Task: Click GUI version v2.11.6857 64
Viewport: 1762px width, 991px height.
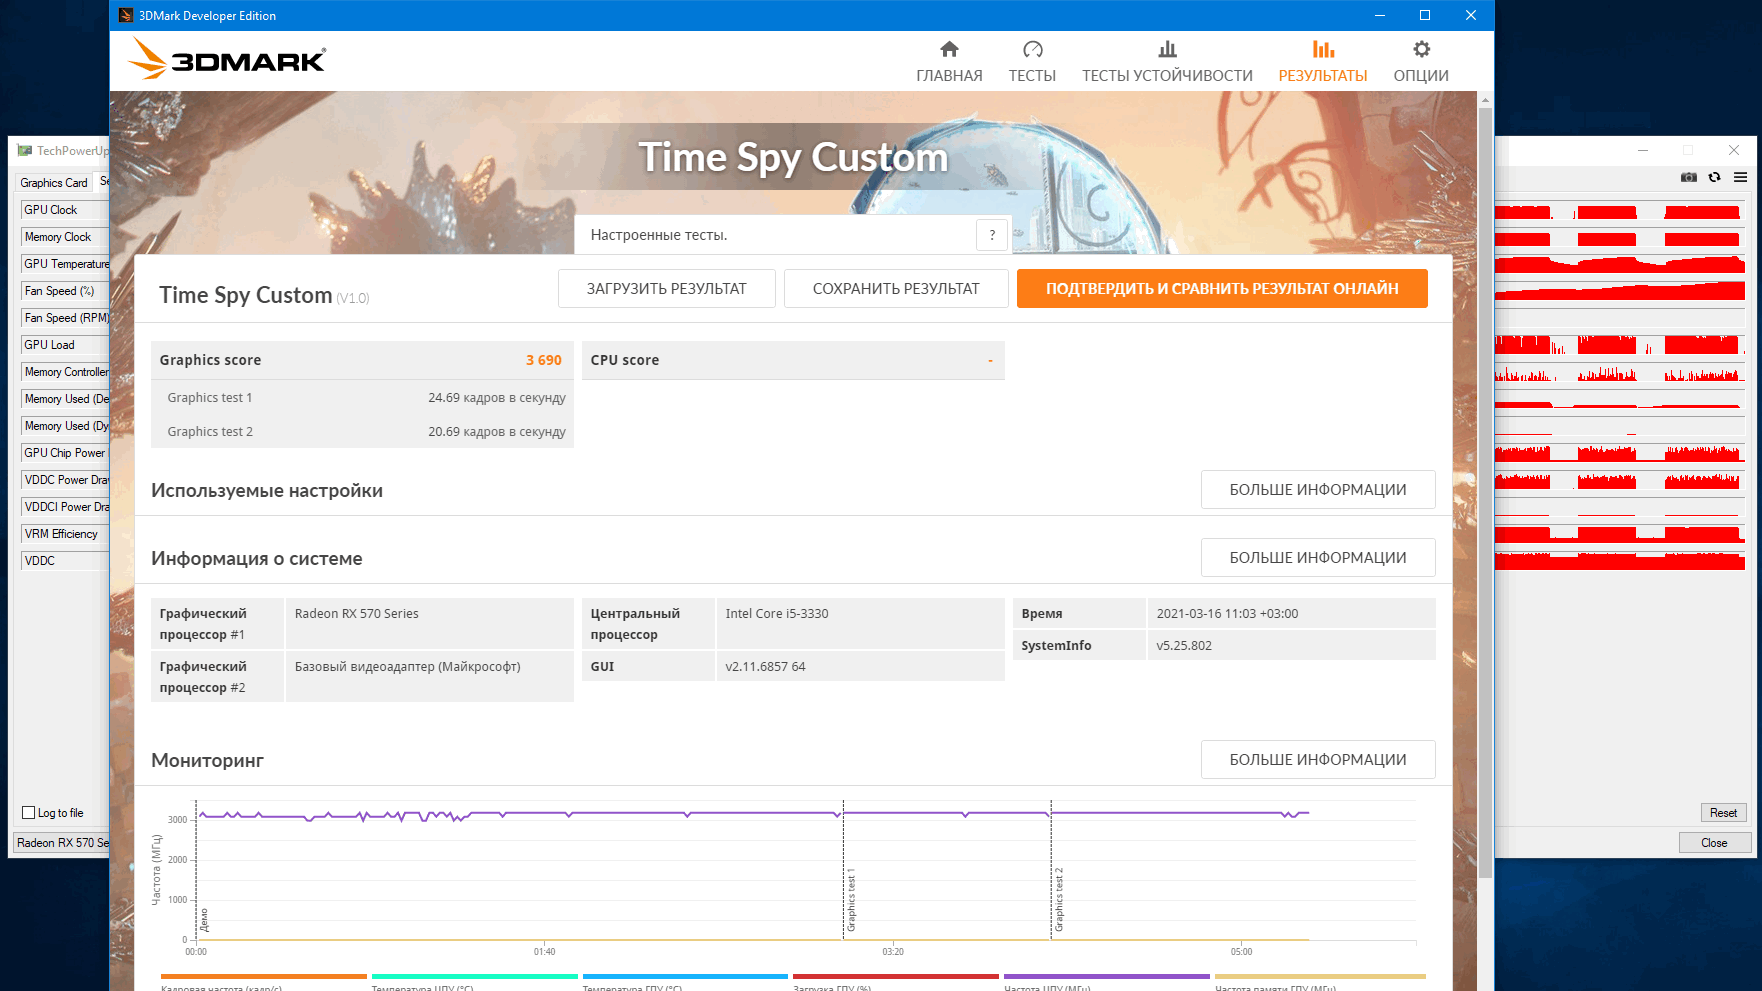Action: (765, 667)
